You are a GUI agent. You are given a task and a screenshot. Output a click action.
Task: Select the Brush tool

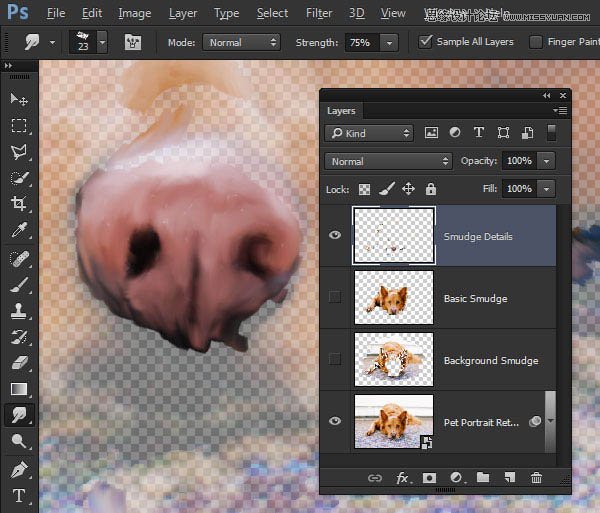click(19, 285)
